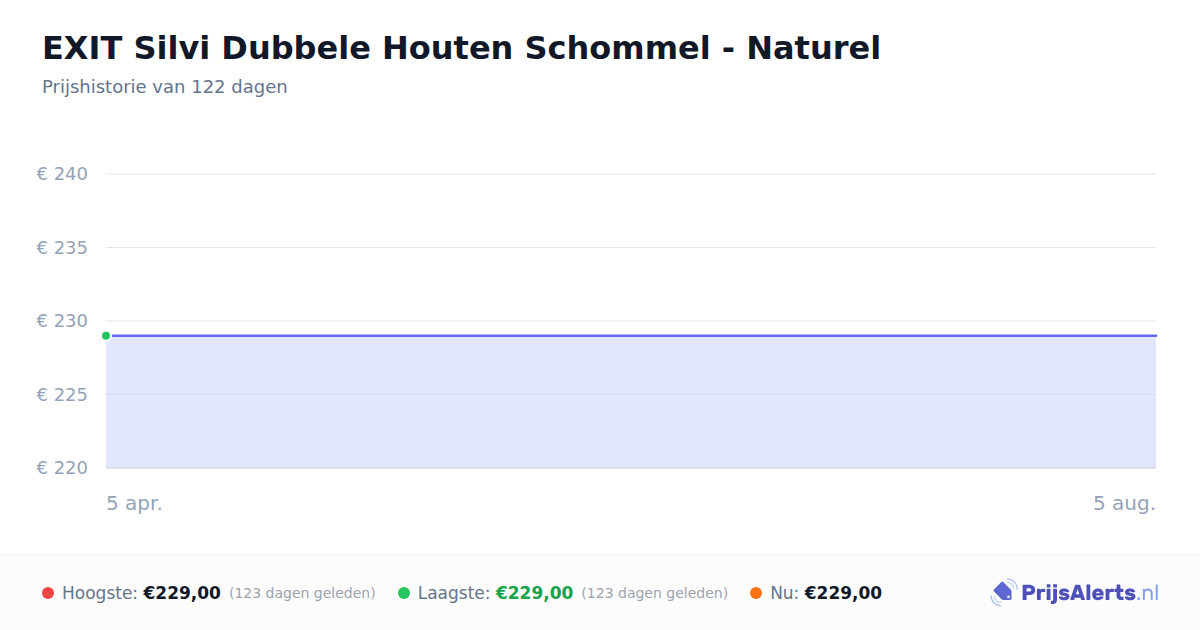
Task: Open the PrijsAlerts.nl brand link
Action: tap(1074, 593)
